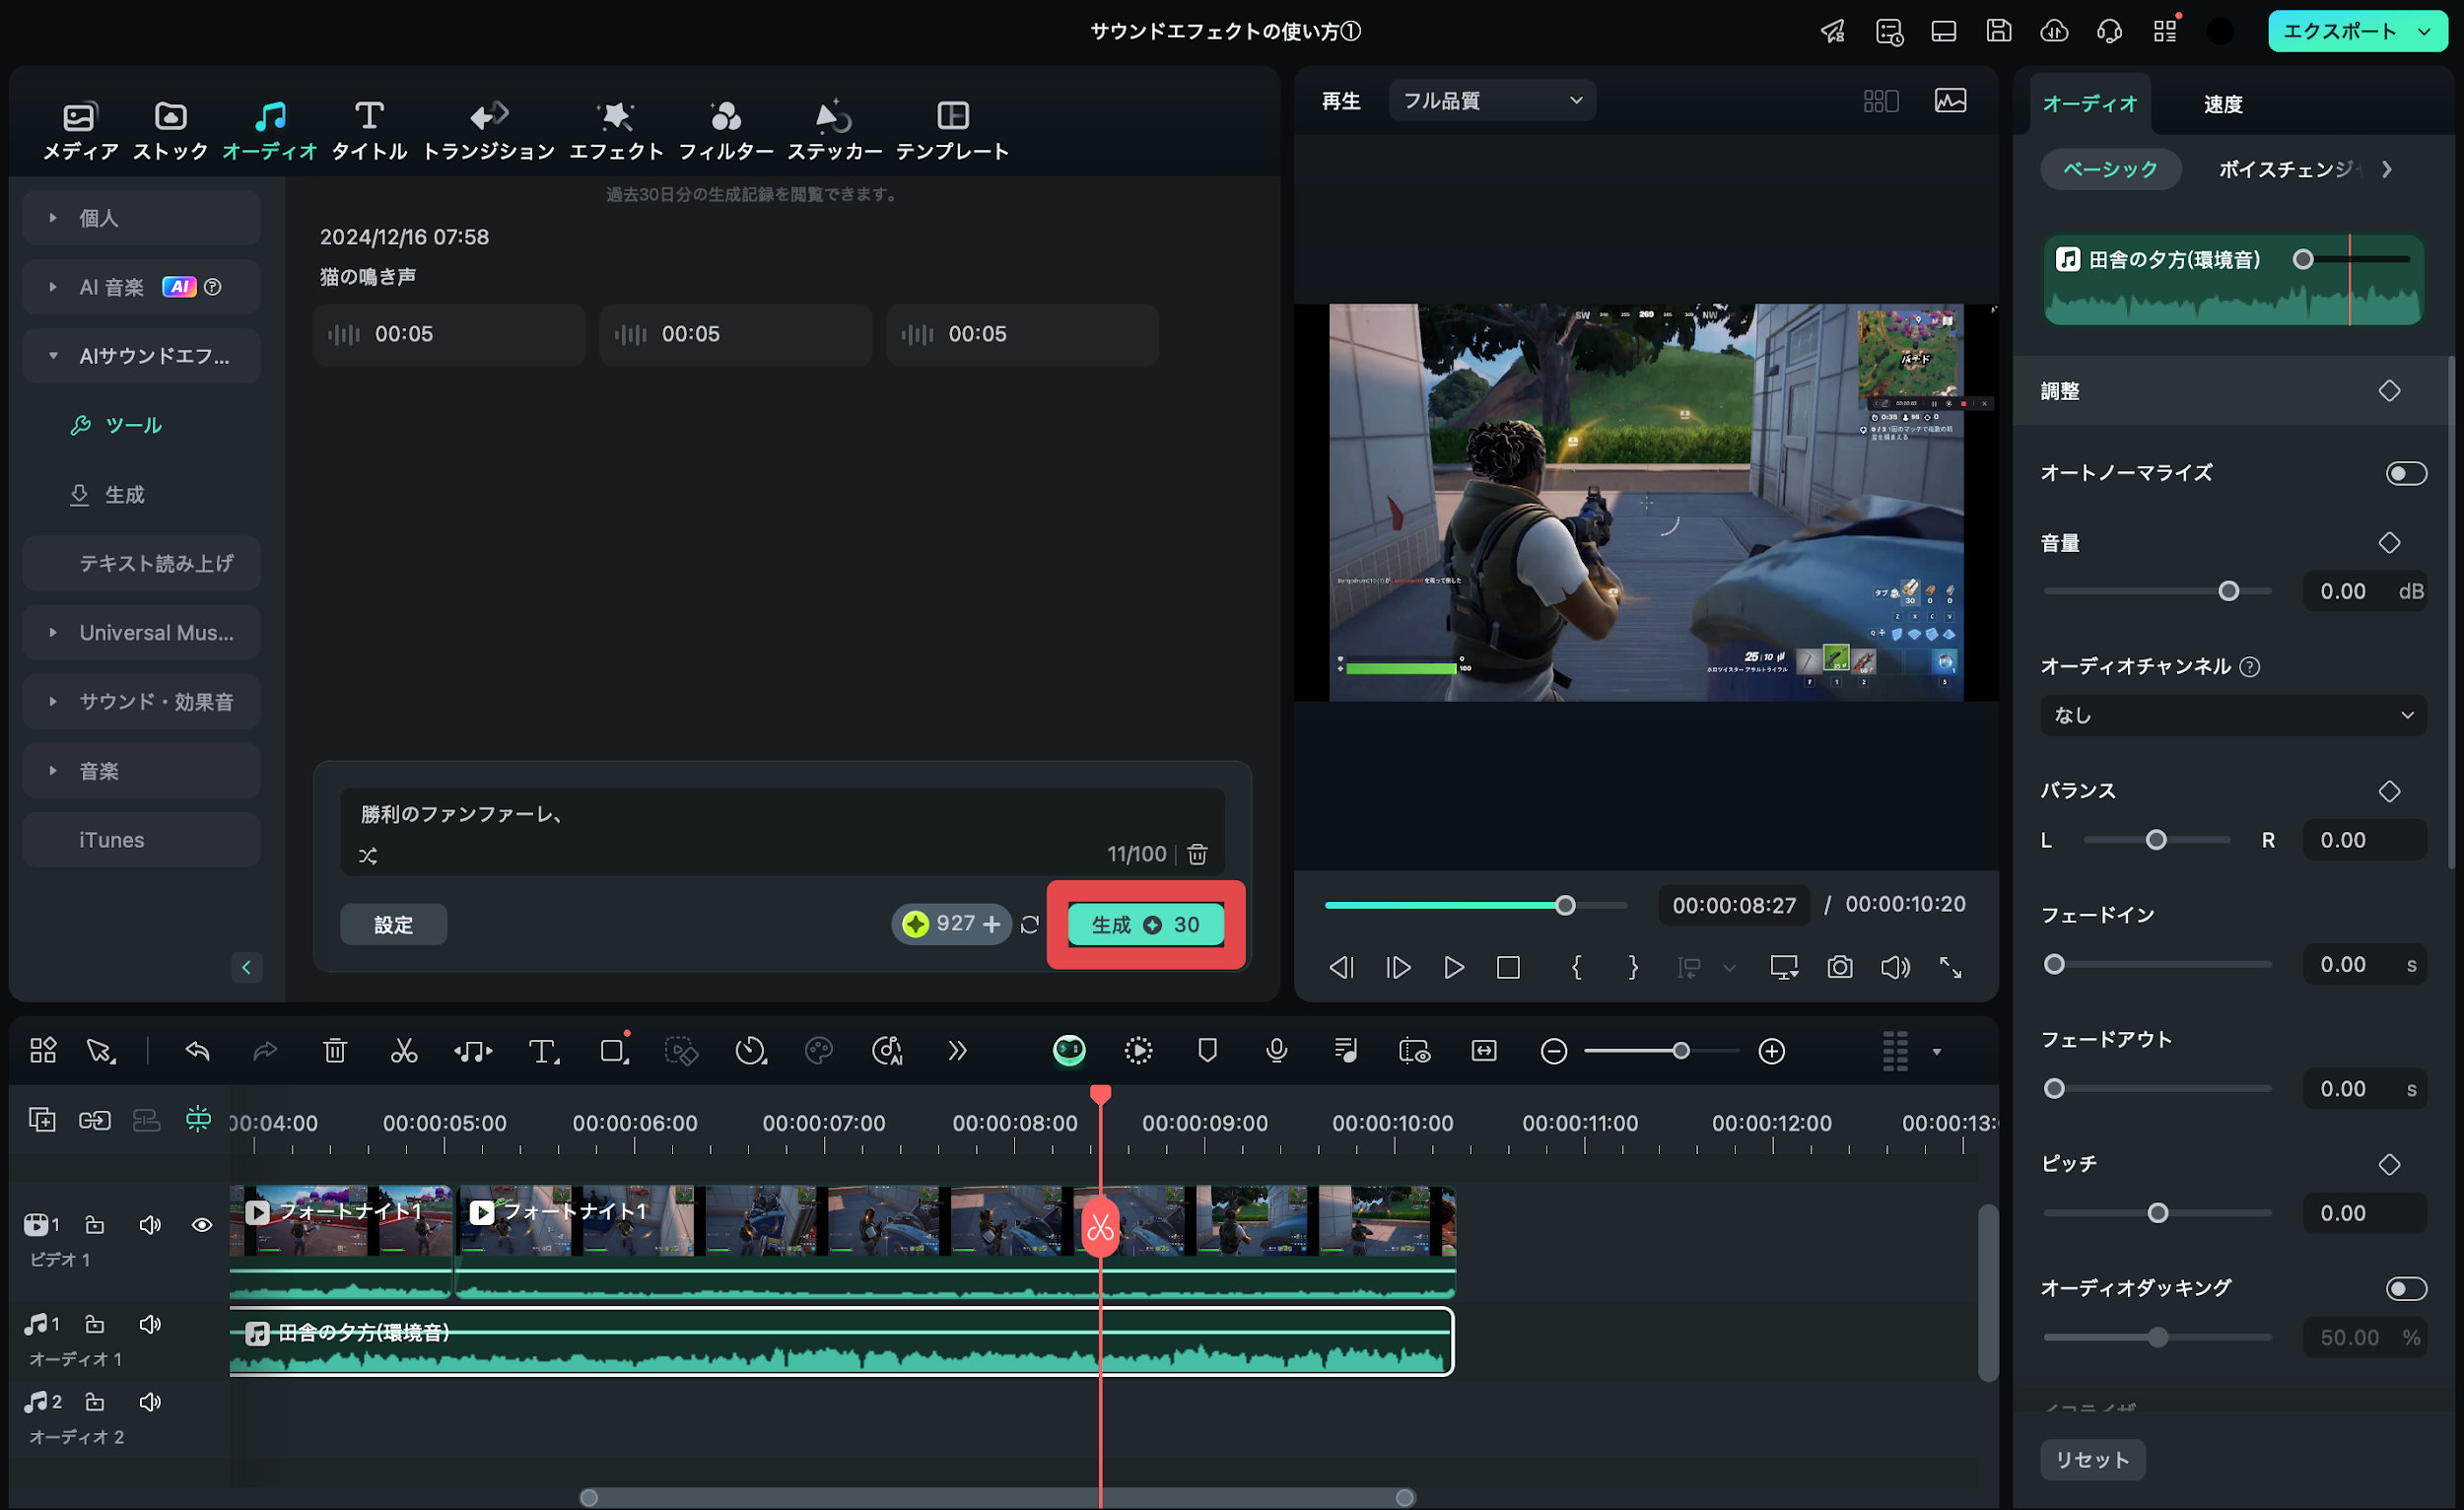
Task: Lock the オーディオ 2 track
Action: click(x=94, y=1402)
